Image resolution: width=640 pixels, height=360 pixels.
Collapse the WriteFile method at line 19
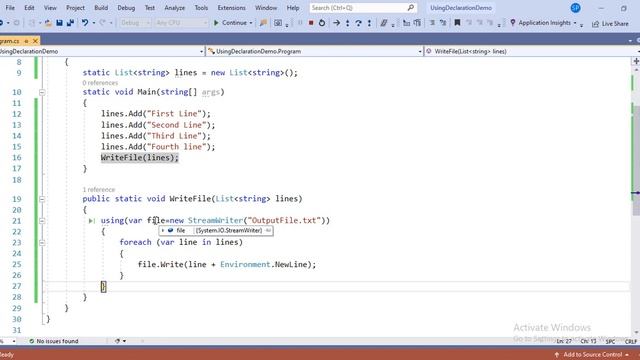pyautogui.click(x=42, y=199)
